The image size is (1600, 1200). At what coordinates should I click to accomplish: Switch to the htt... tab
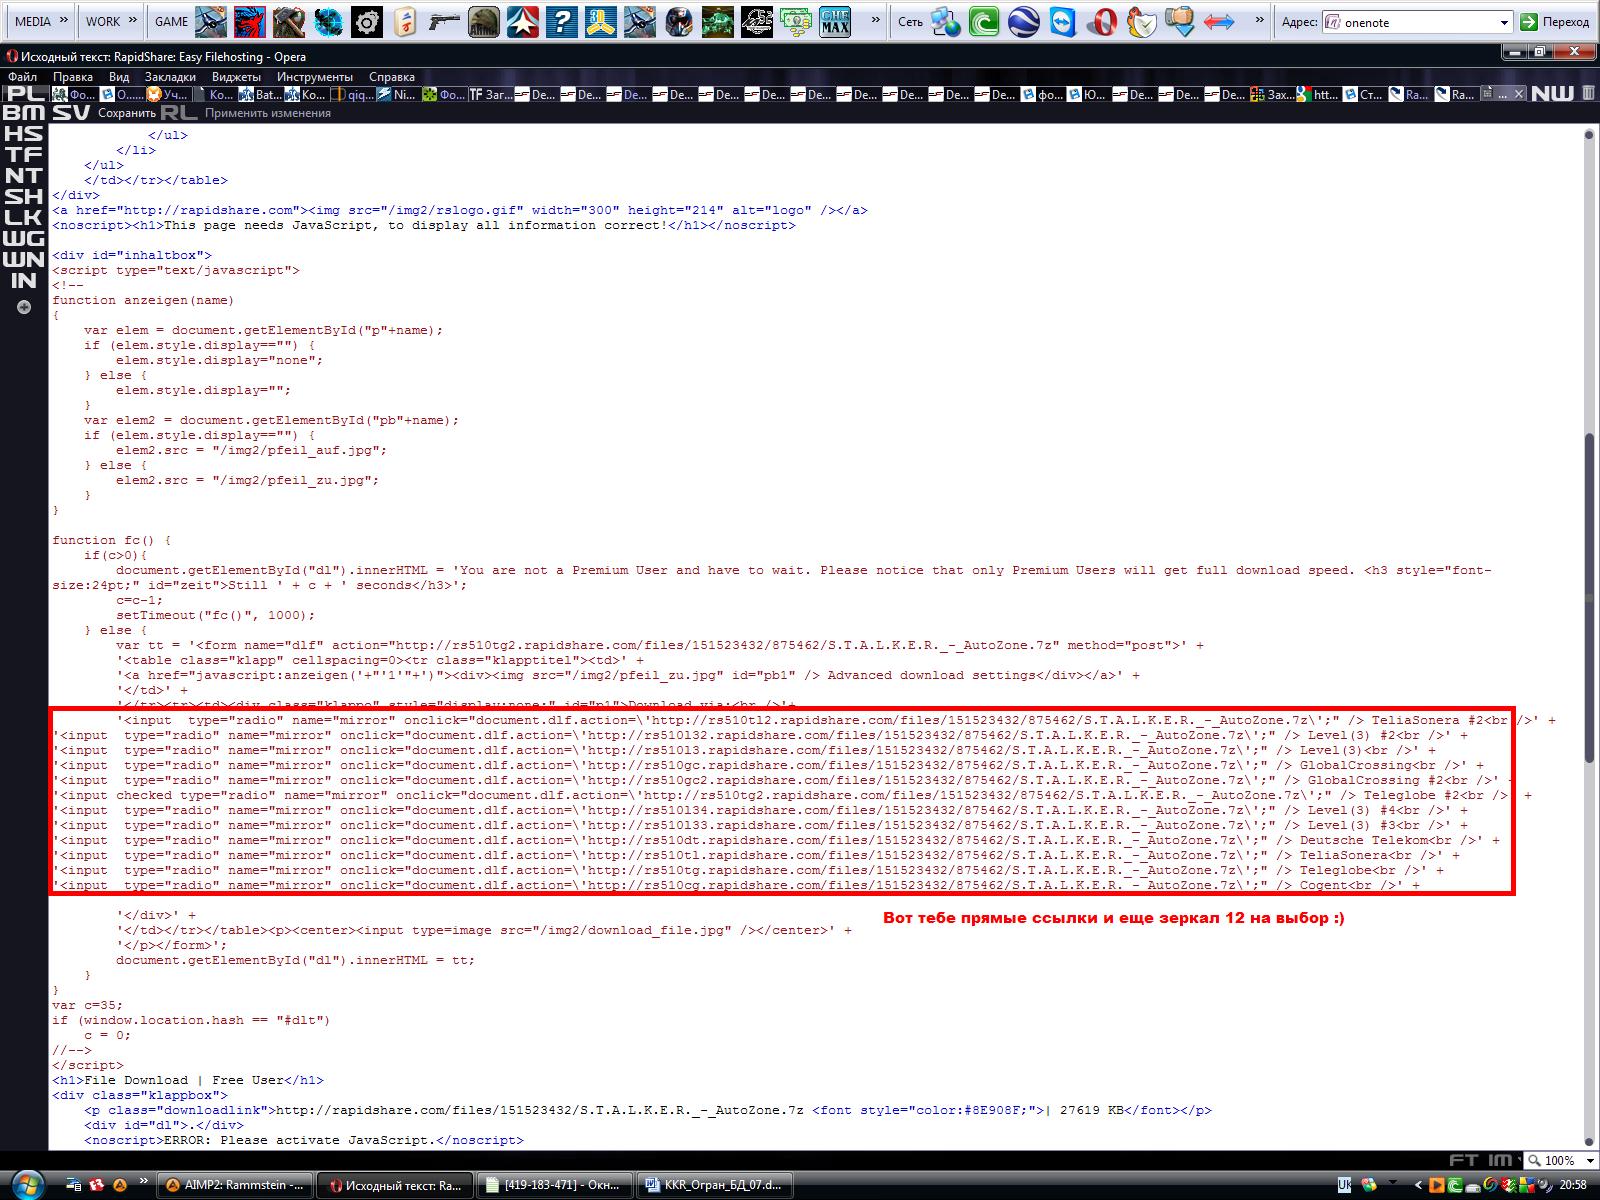point(1318,94)
